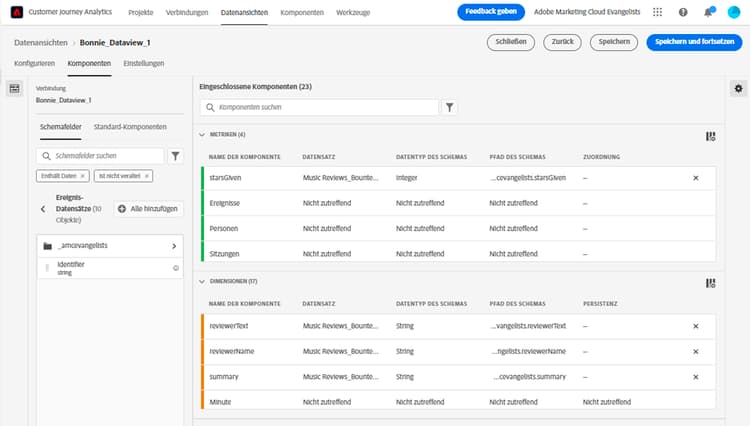
Task: Switch to the Einstellungen tab
Action: (144, 63)
